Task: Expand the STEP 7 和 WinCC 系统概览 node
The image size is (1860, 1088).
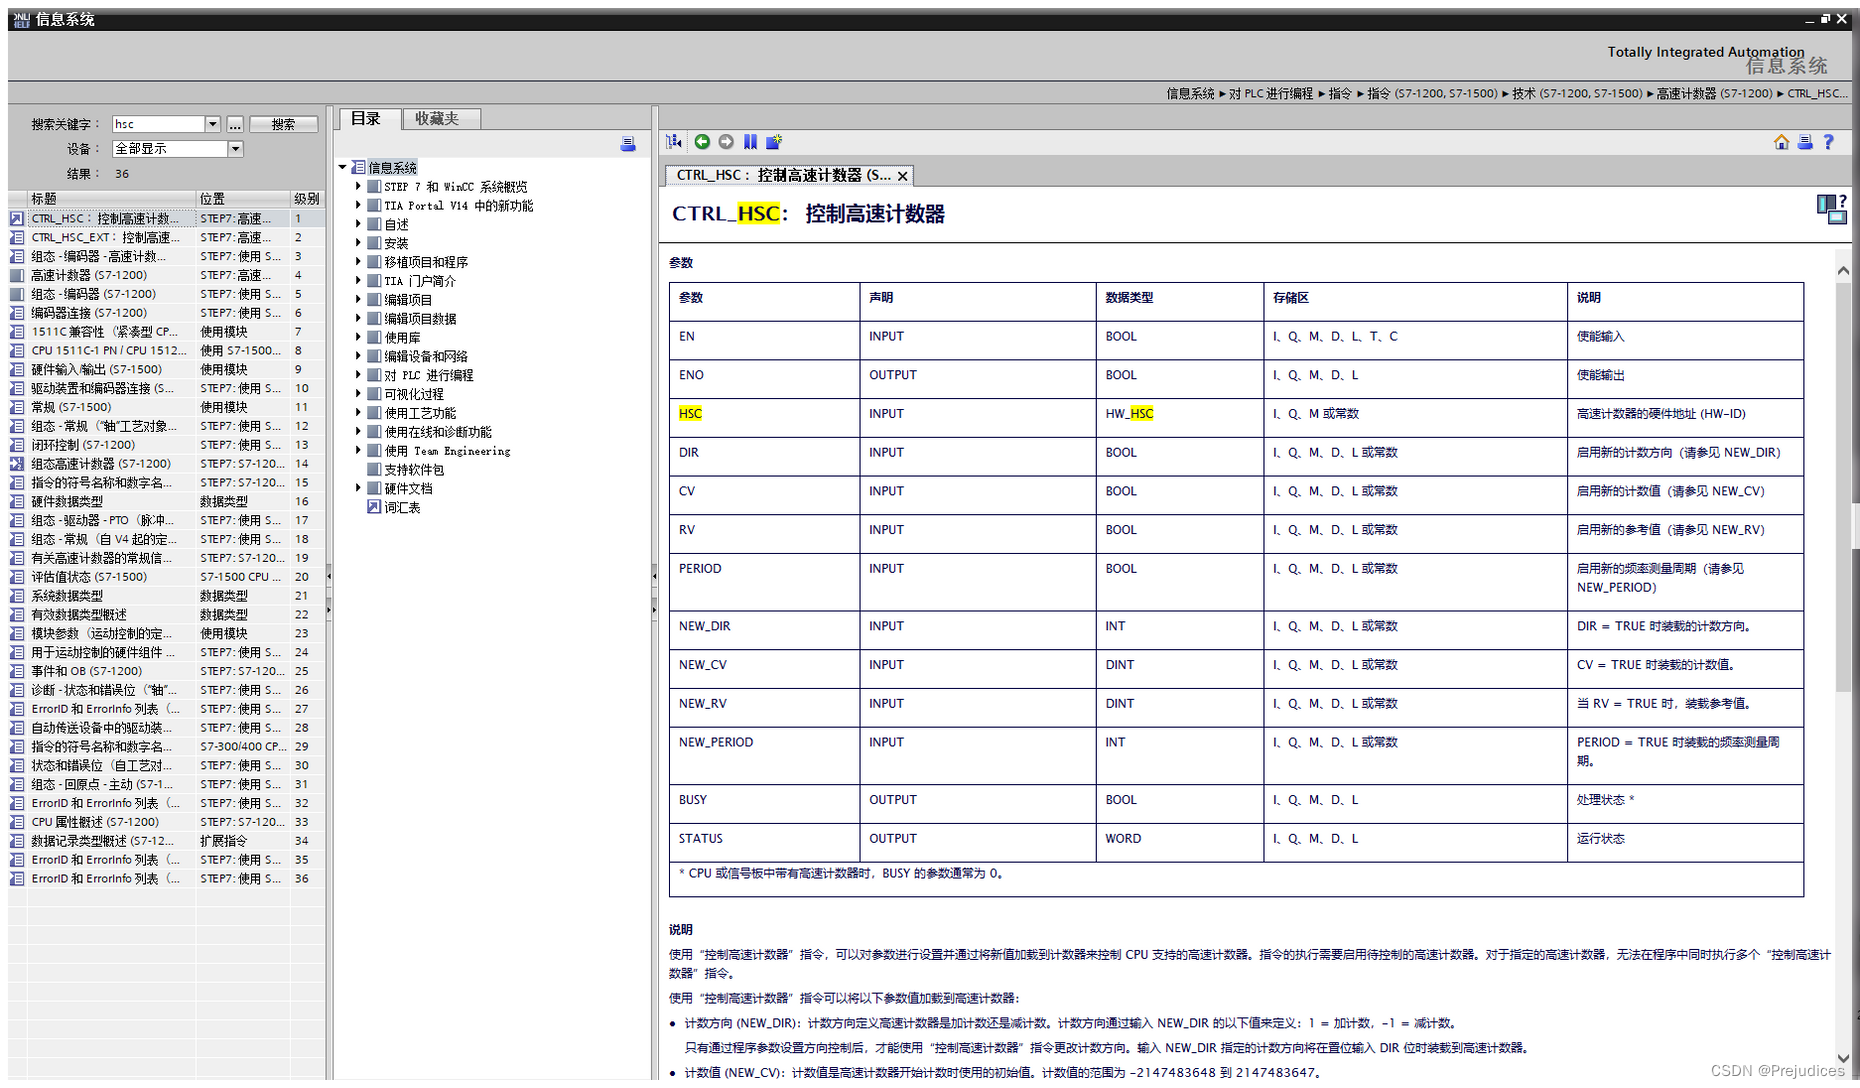Action: click(358, 186)
